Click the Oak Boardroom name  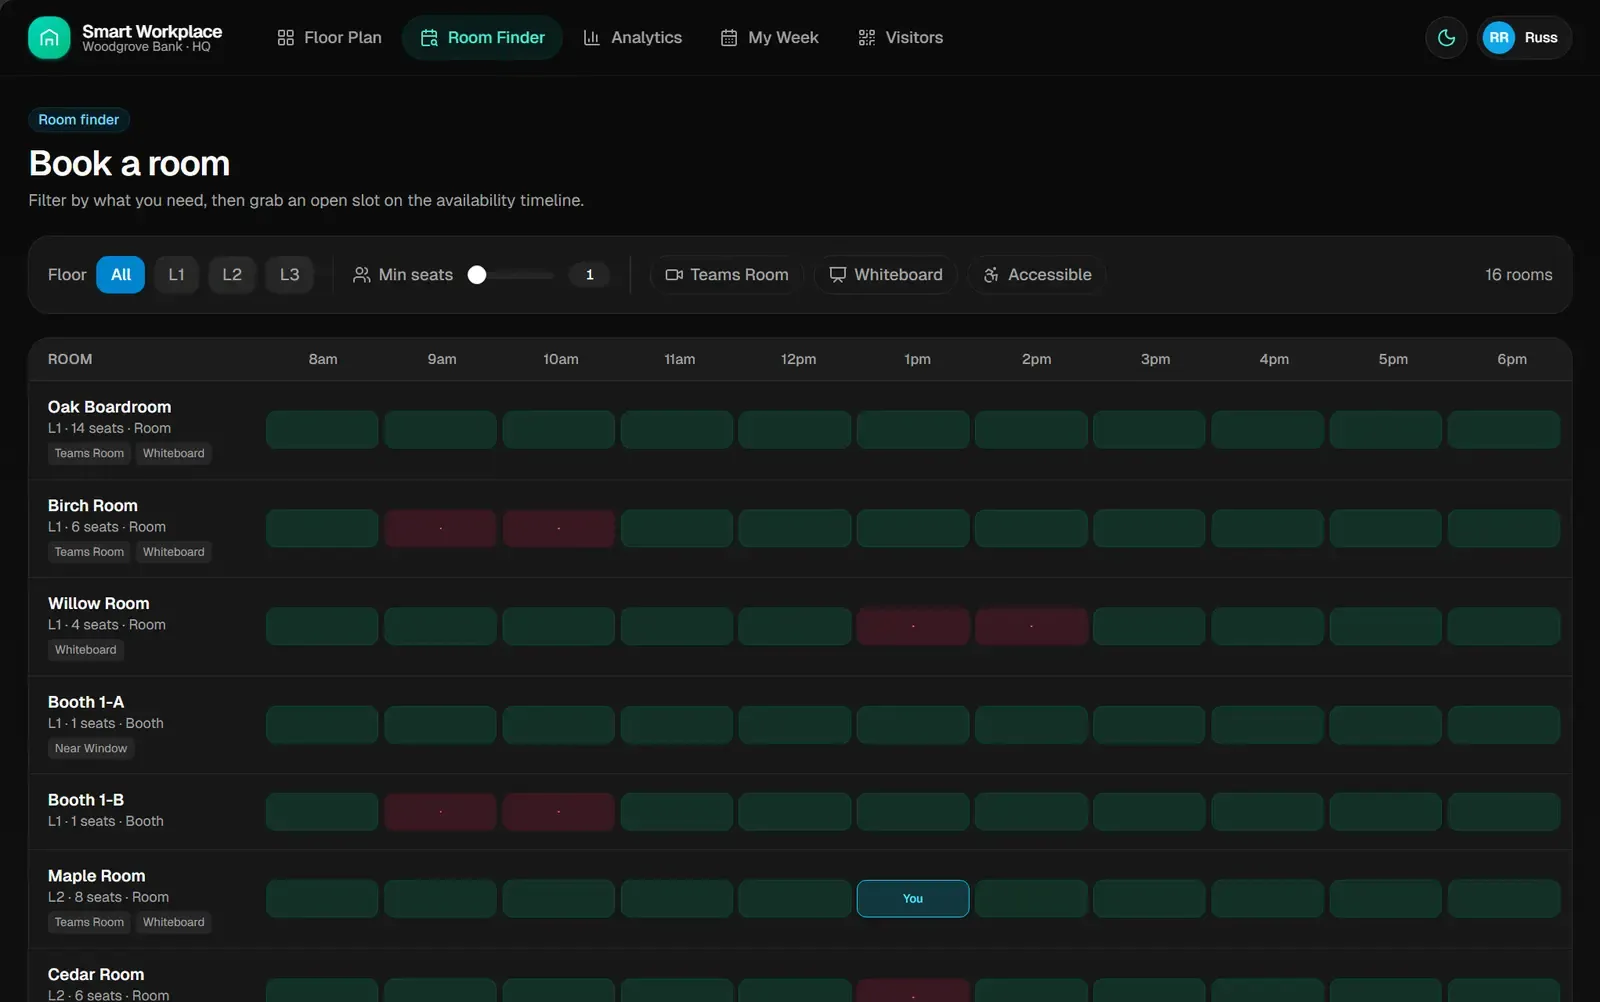(x=109, y=407)
